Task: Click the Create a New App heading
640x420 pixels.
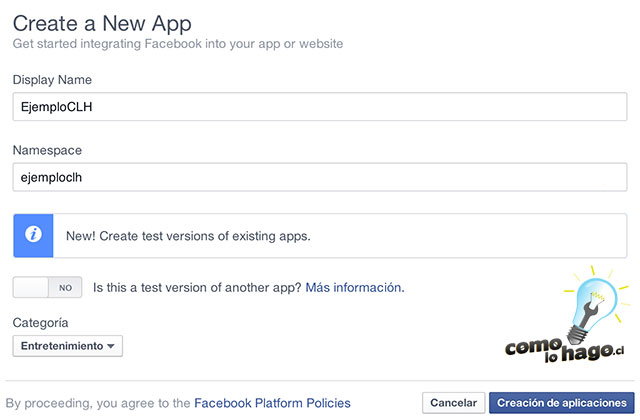Action: [x=102, y=24]
